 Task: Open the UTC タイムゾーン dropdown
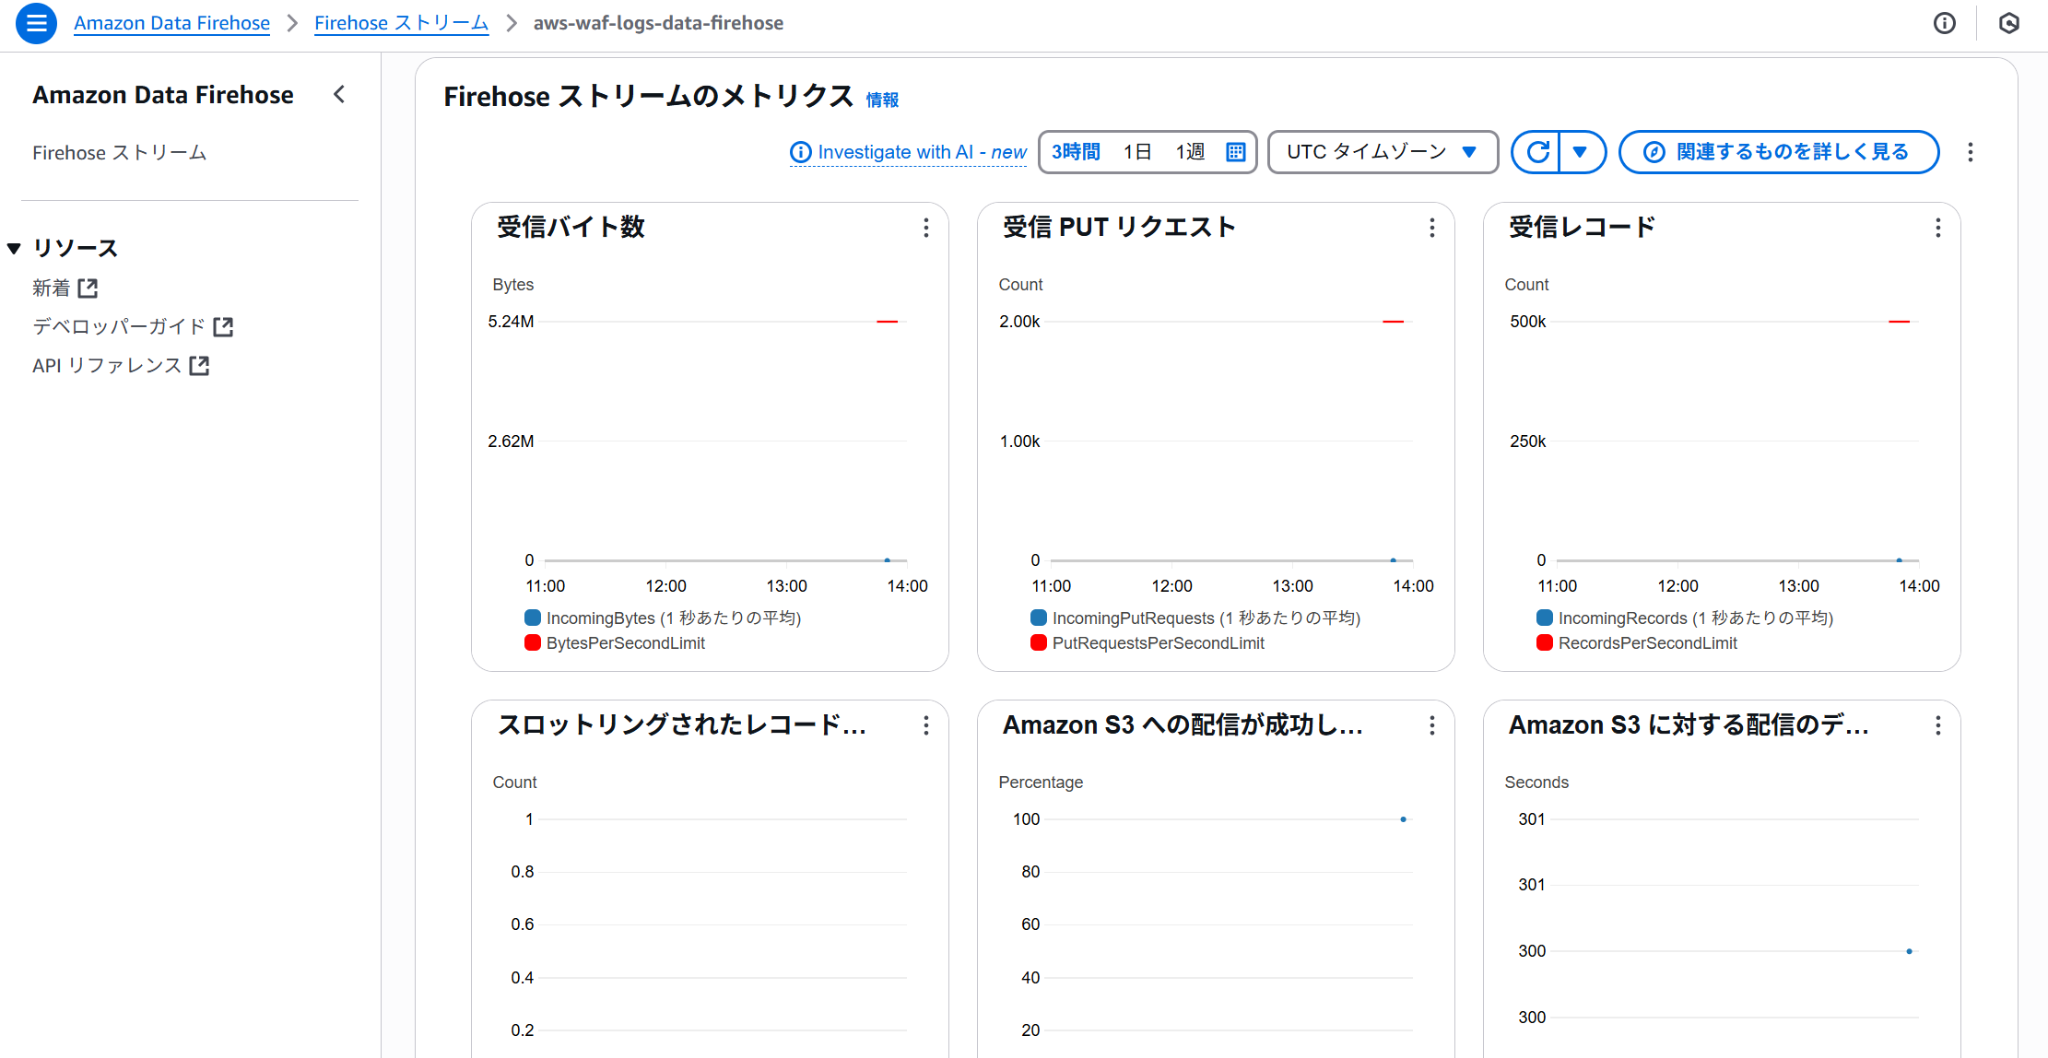1382,152
